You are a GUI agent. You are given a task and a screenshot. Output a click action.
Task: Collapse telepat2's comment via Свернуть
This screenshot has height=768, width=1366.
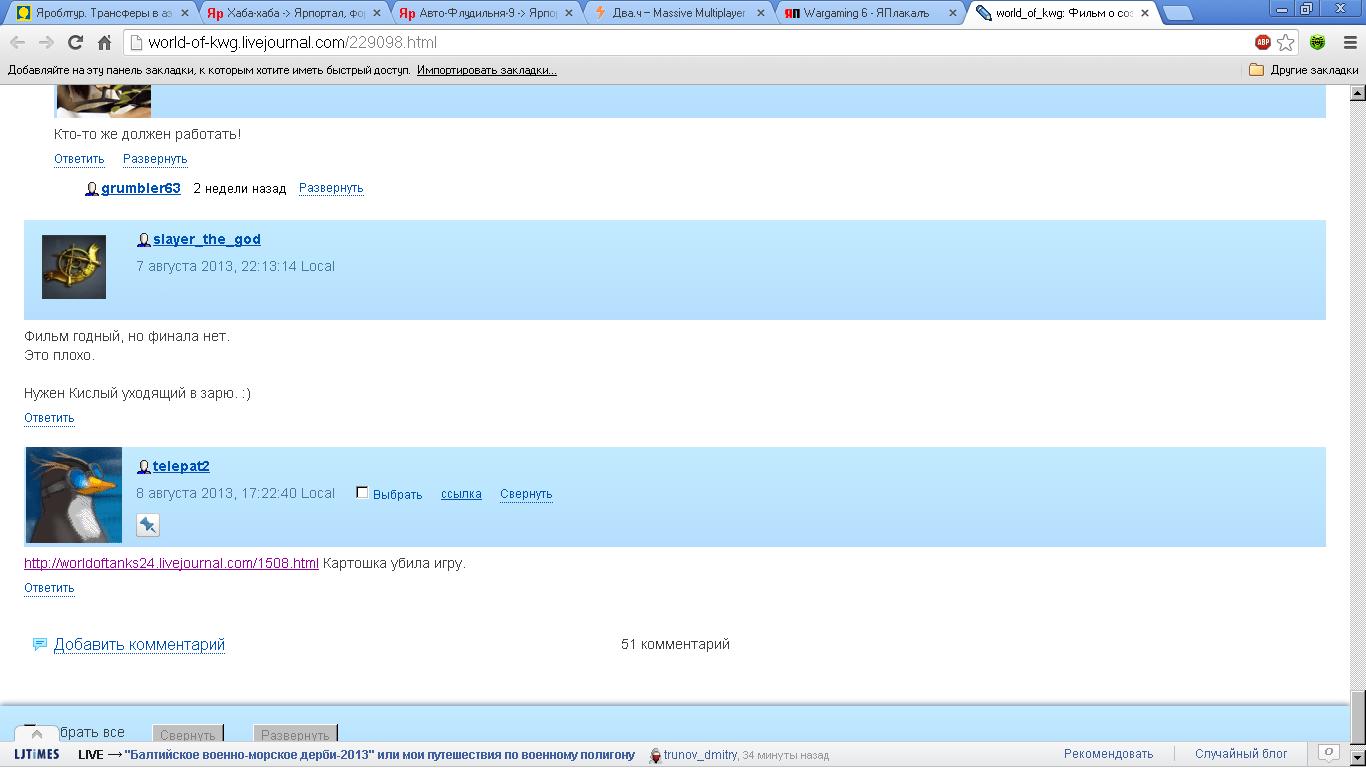pyautogui.click(x=526, y=494)
